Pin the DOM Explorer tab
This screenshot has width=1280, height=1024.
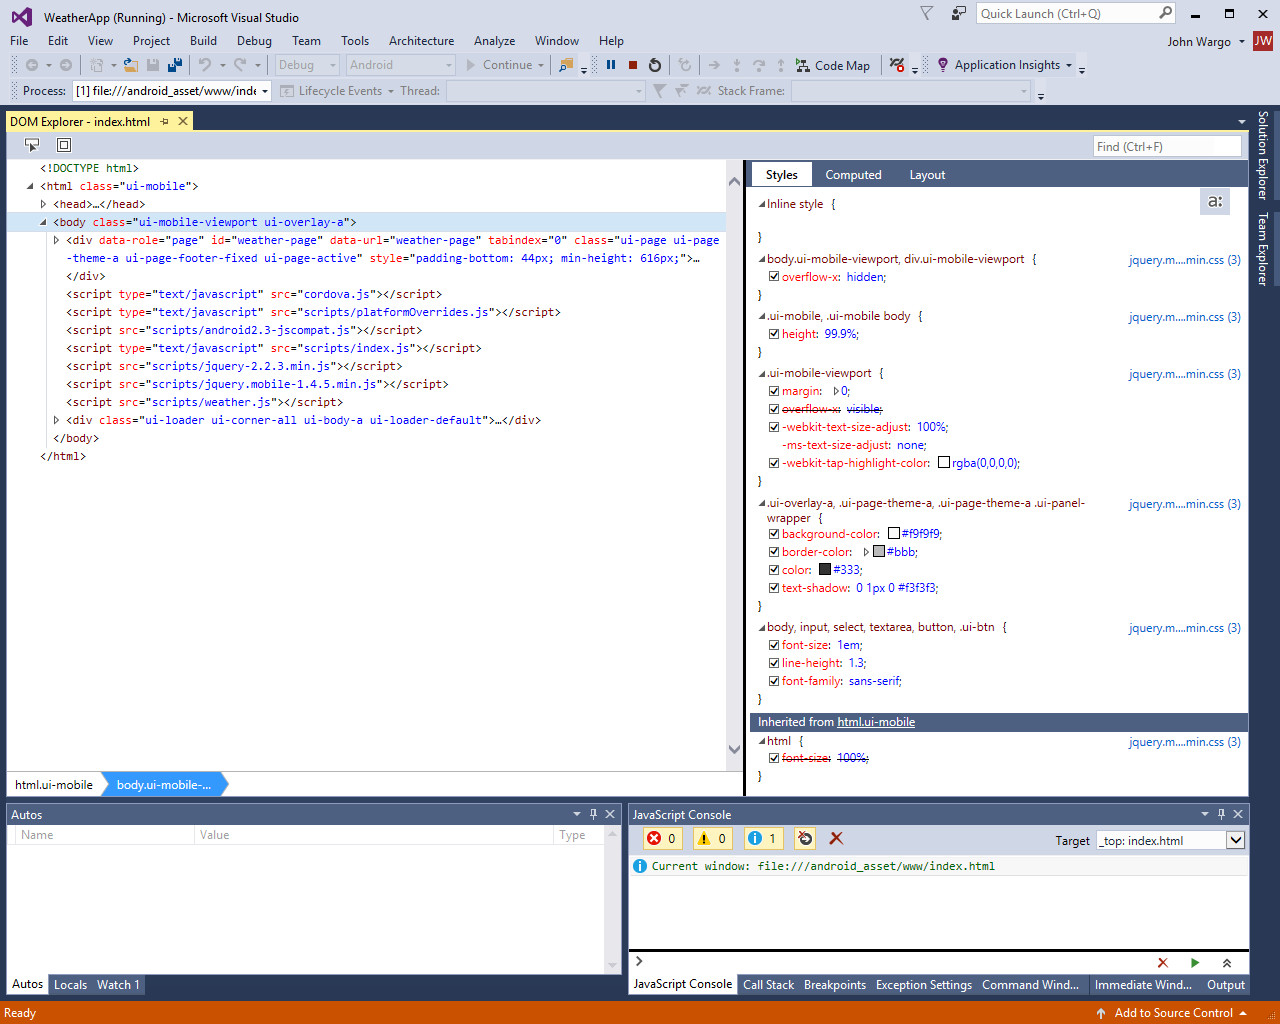tap(165, 121)
